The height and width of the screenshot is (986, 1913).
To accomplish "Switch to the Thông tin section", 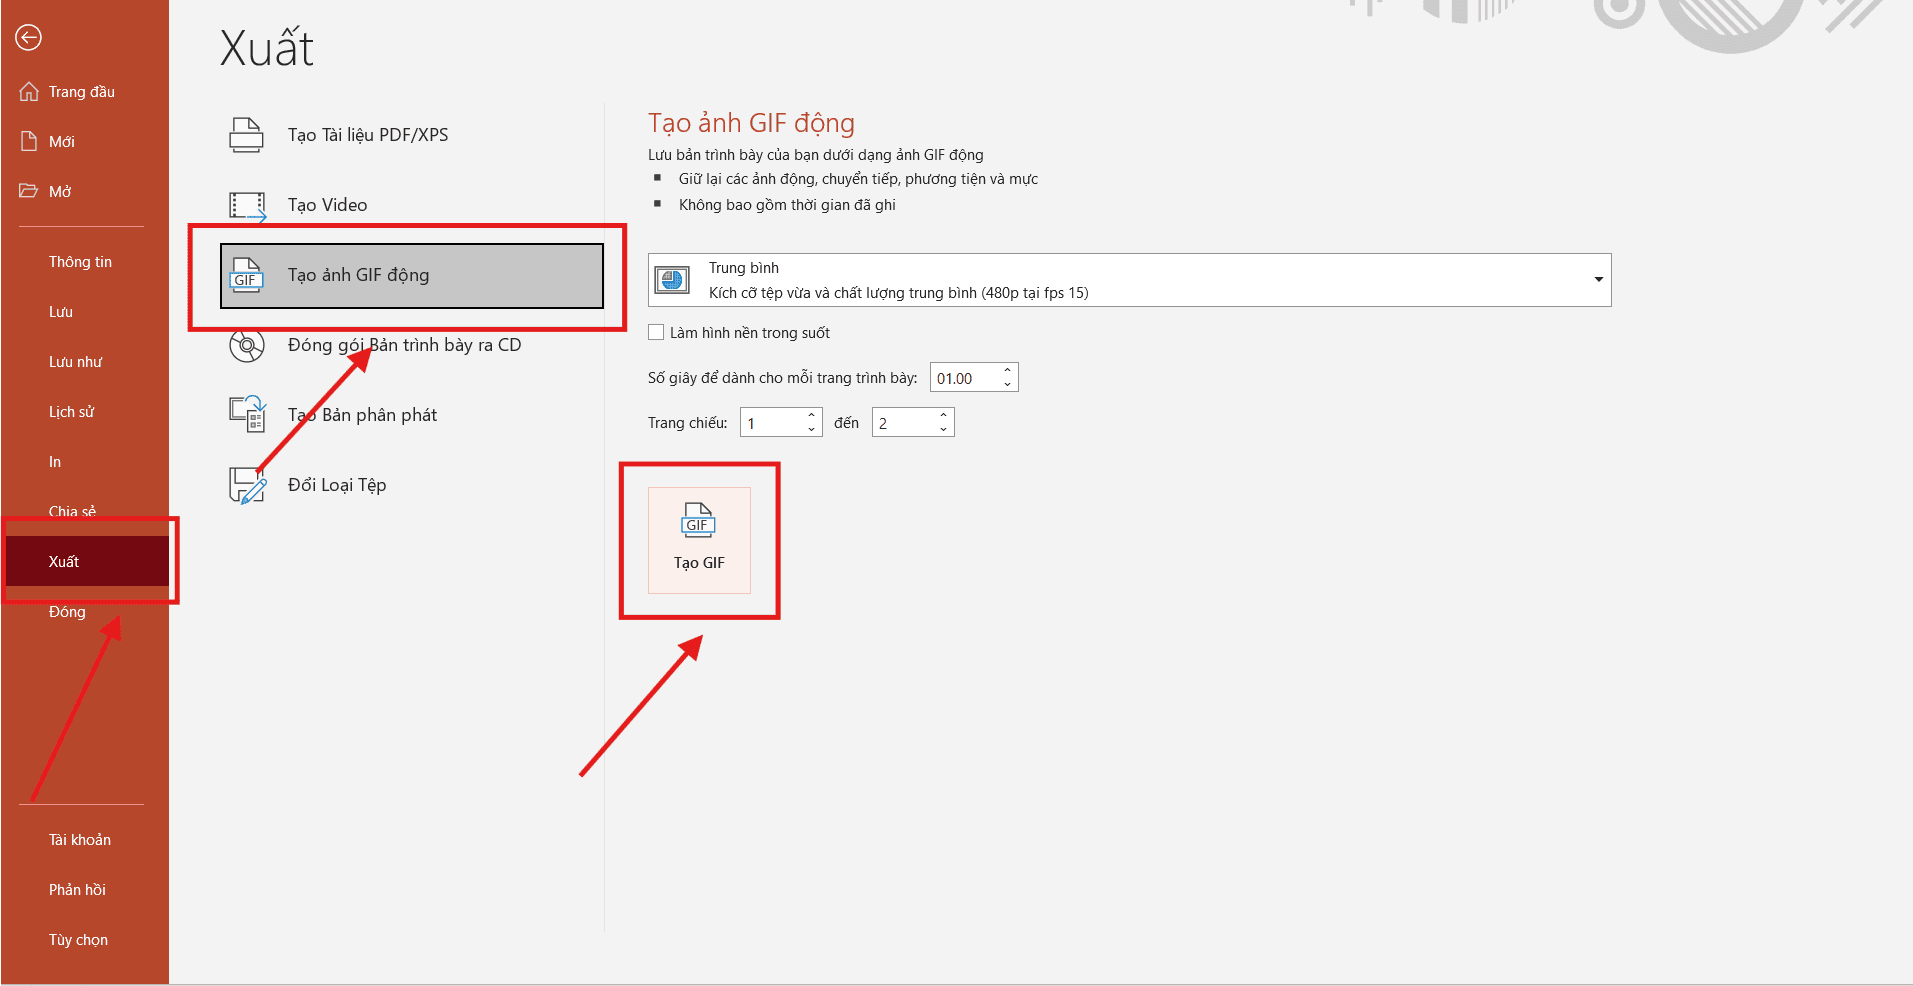I will pyautogui.click(x=80, y=261).
